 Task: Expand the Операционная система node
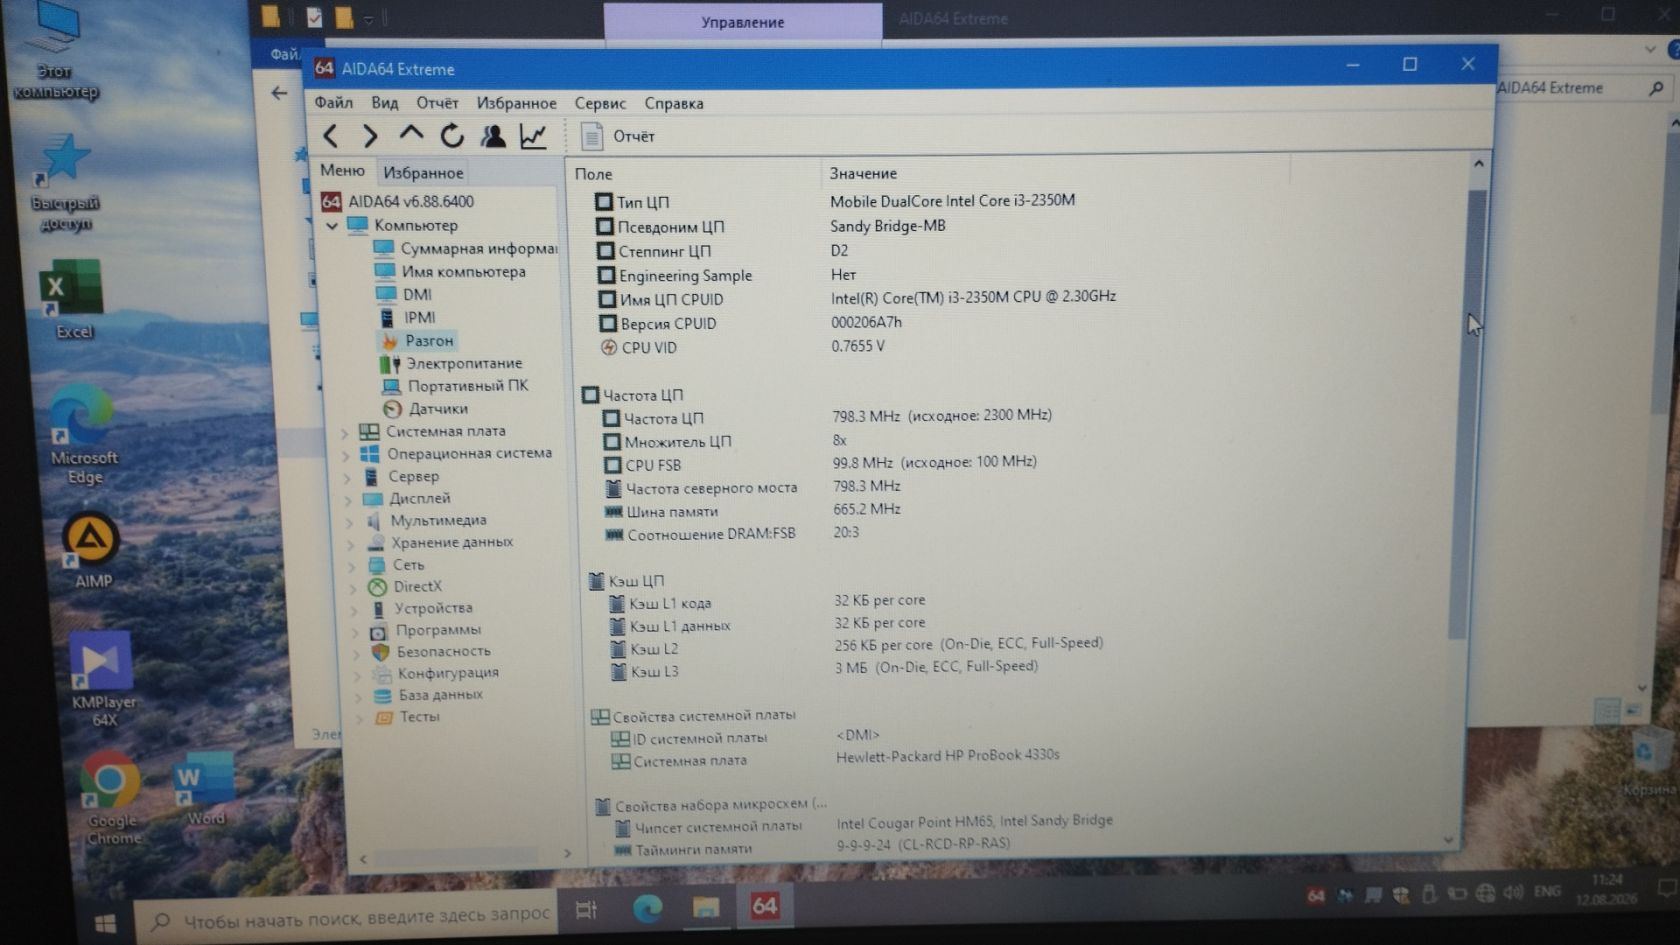pos(345,454)
